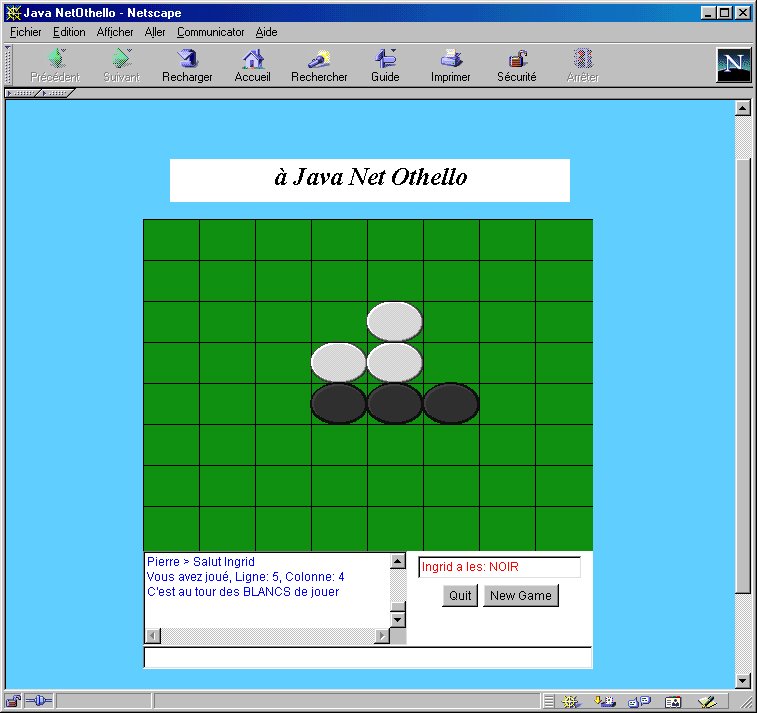Click the Précédent back arrow icon
This screenshot has height=713, width=757.
[x=55, y=59]
